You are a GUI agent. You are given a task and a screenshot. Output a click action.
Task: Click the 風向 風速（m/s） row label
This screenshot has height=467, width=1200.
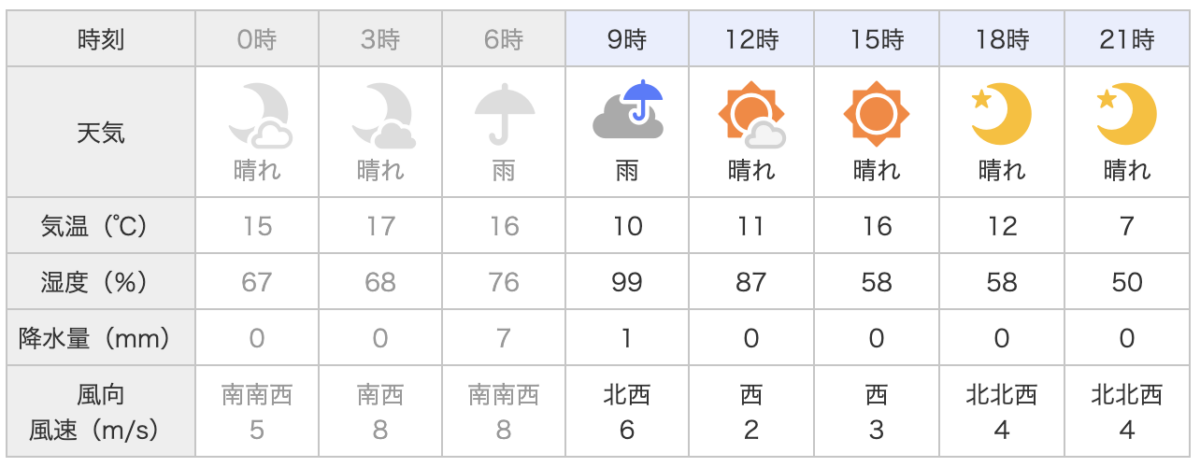point(101,412)
